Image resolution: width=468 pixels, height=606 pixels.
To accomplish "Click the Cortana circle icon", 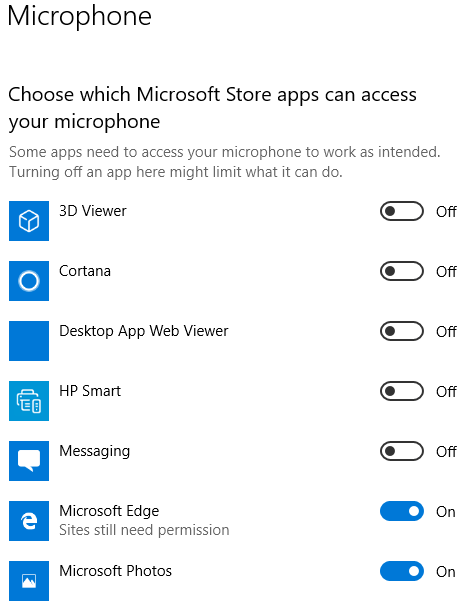I will pyautogui.click(x=29, y=281).
